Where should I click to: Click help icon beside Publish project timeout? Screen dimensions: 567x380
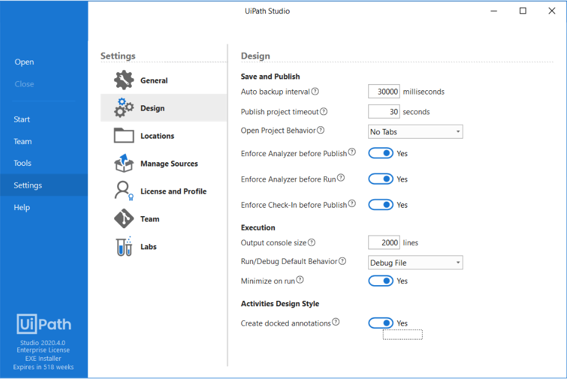pyautogui.click(x=324, y=111)
